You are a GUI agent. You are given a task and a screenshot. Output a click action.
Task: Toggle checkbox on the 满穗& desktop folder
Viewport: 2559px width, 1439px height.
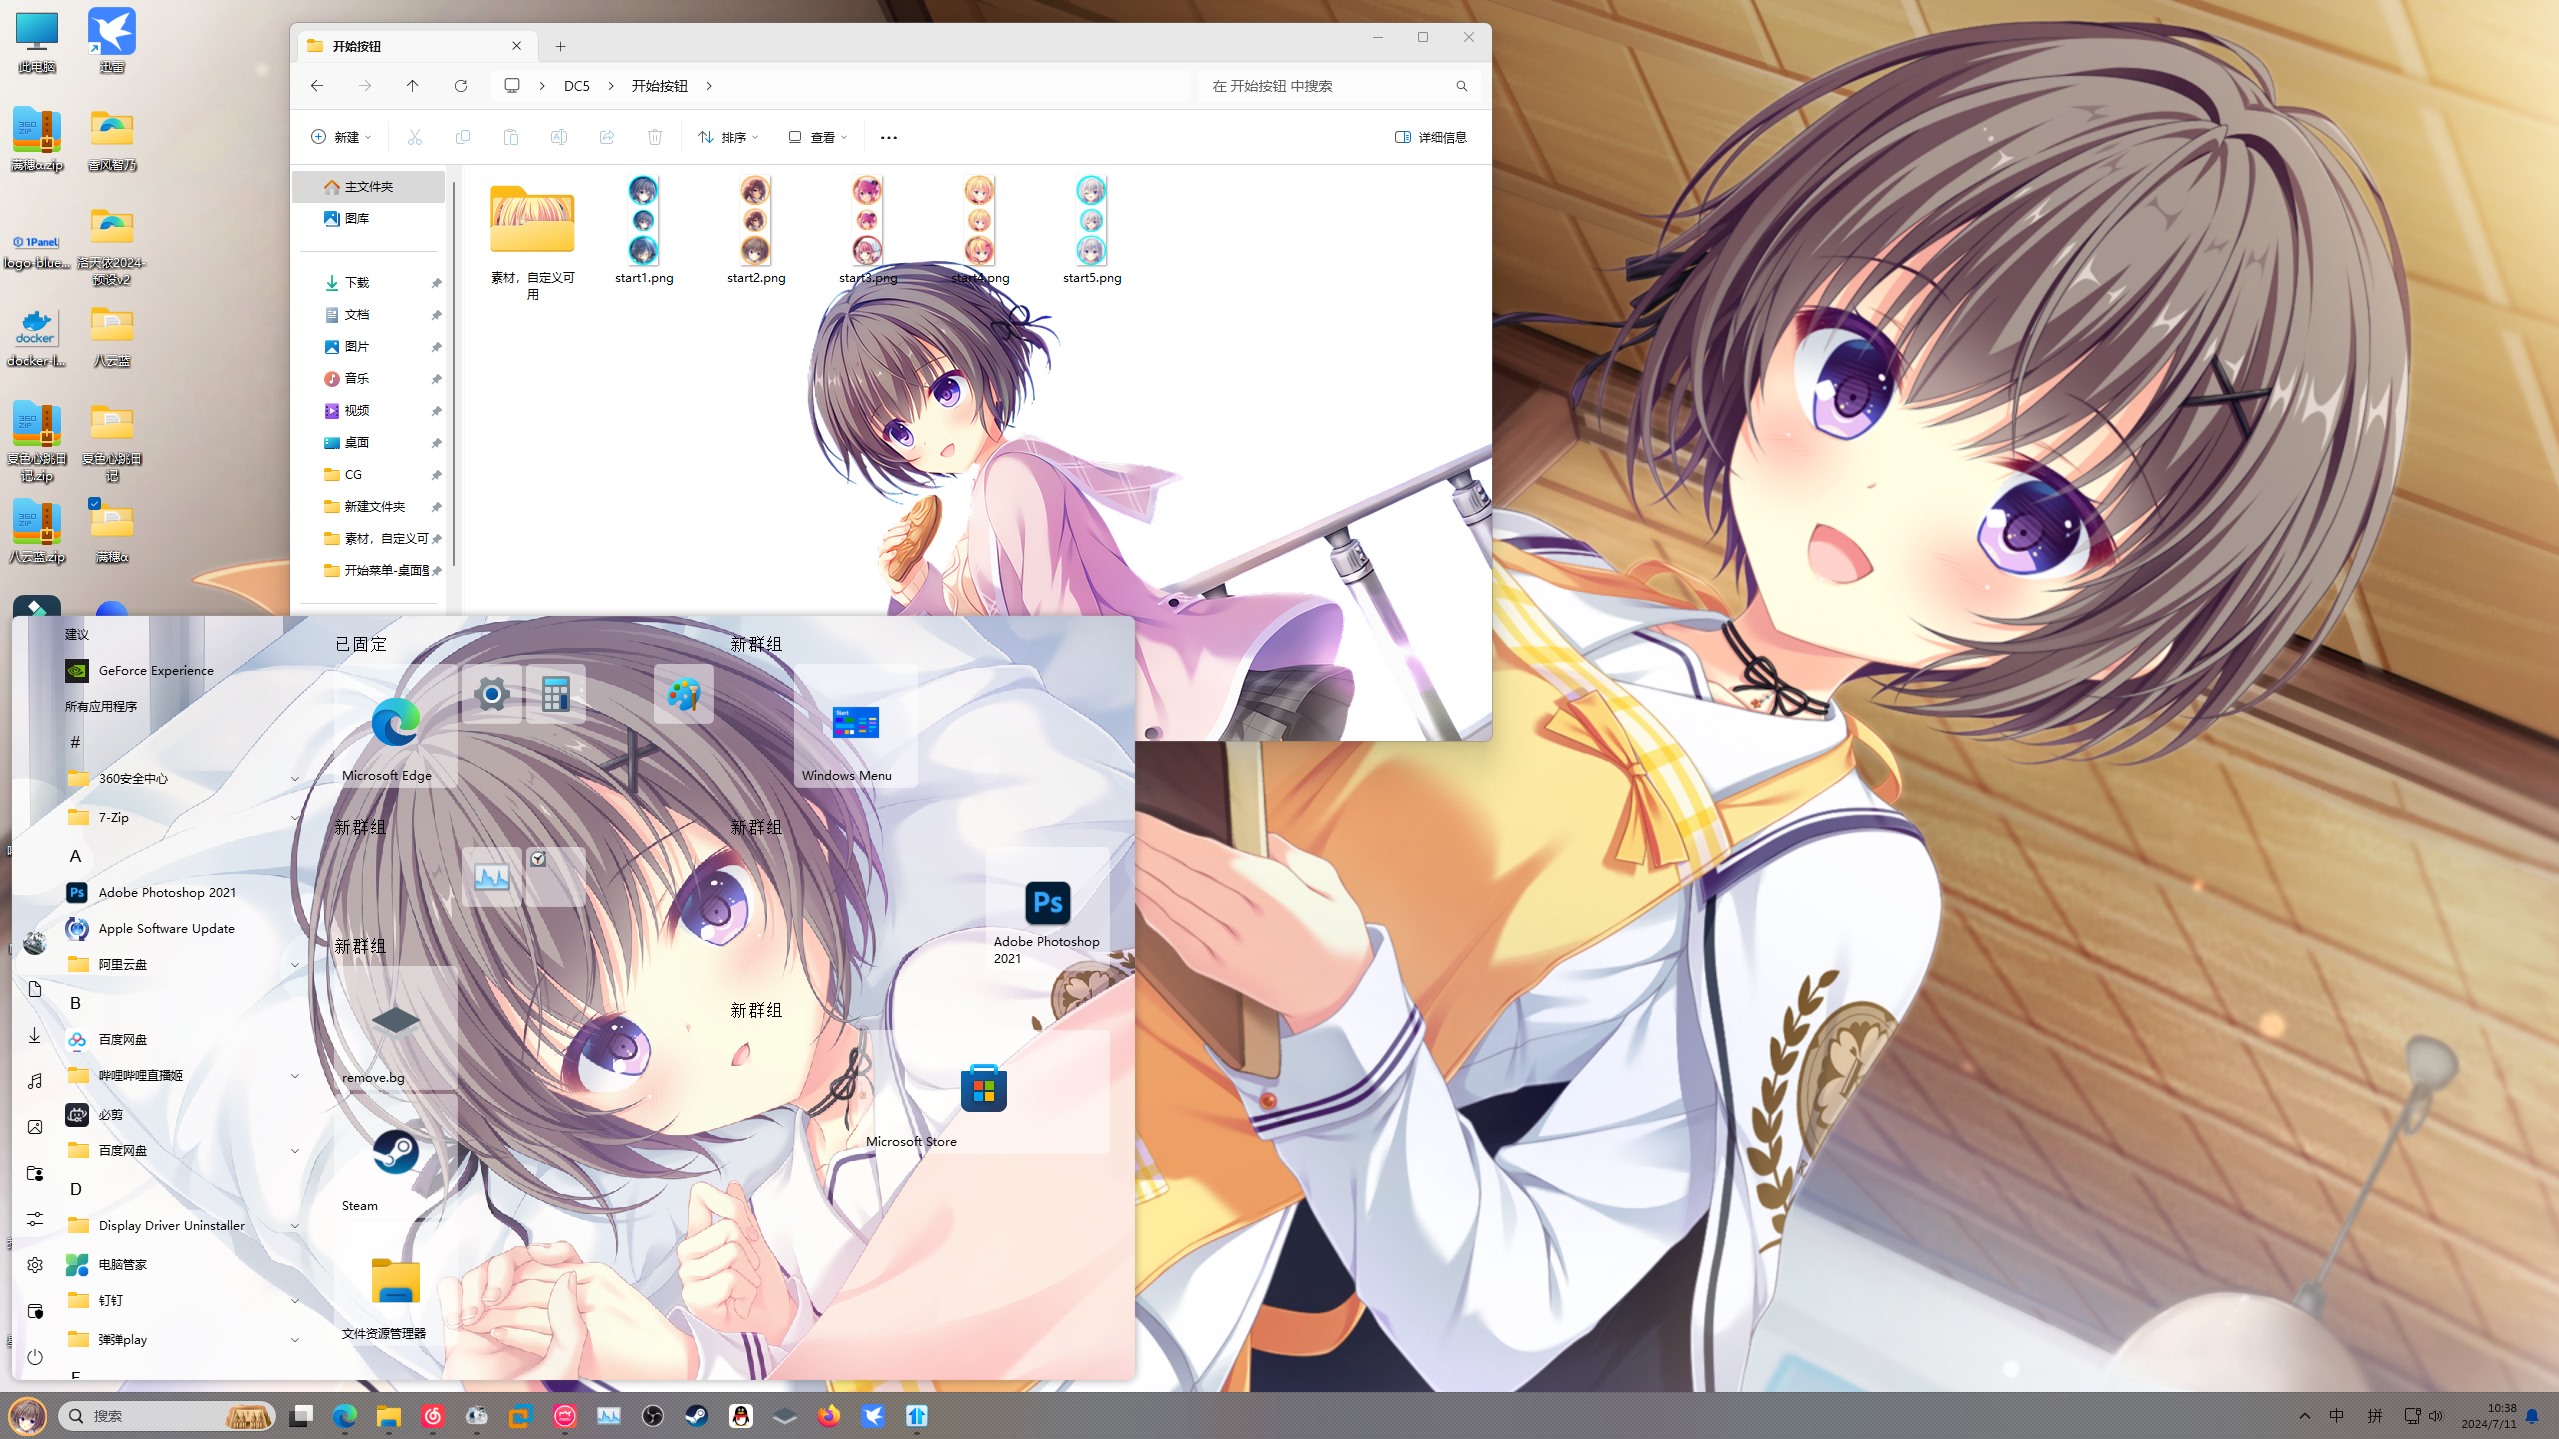coord(94,503)
